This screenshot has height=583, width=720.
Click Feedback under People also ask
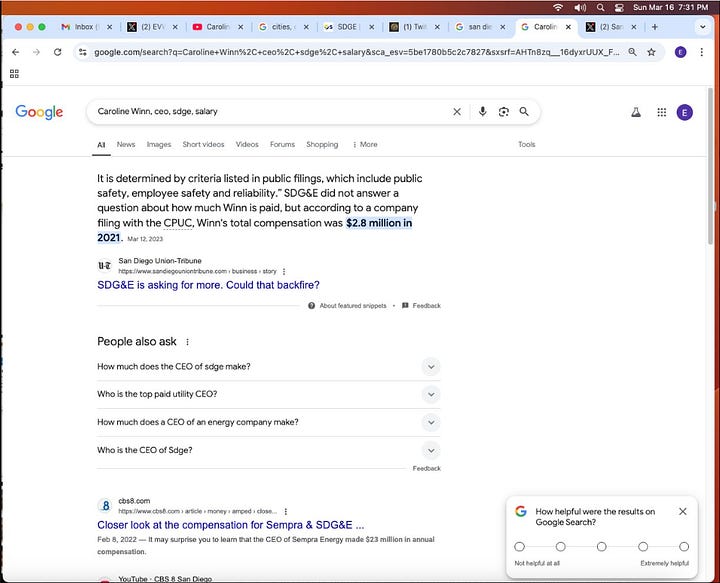[x=427, y=469]
